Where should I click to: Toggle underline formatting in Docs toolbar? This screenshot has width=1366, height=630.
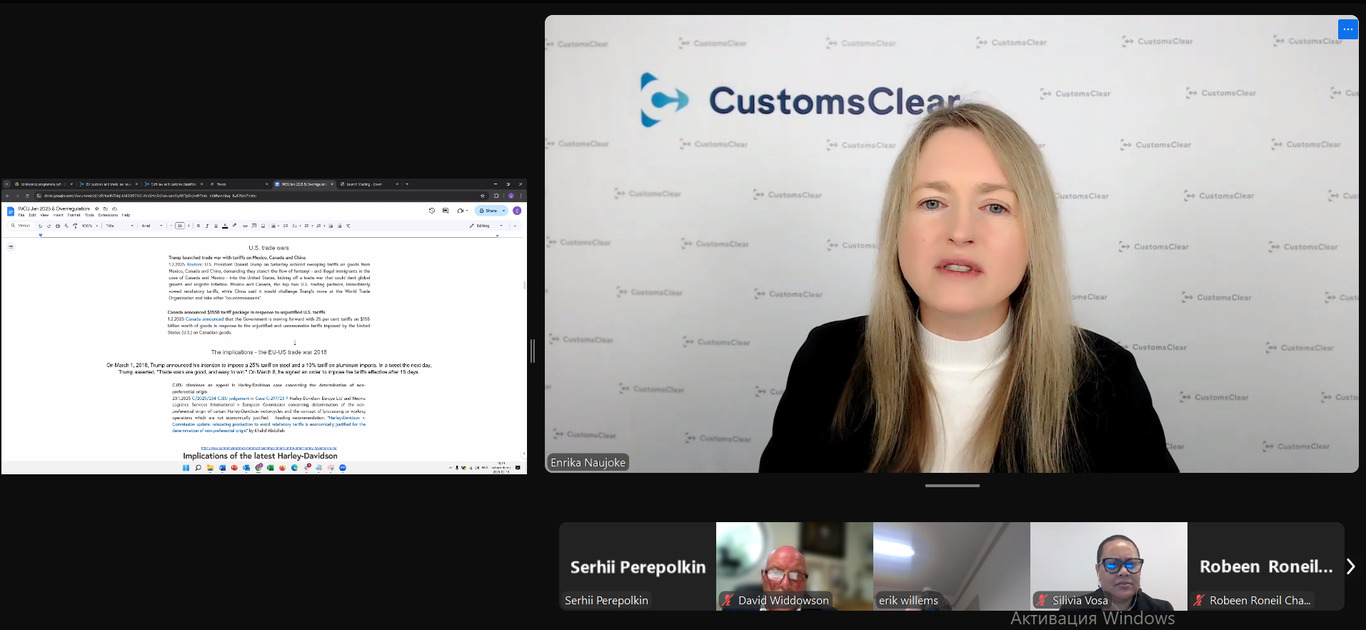(x=216, y=226)
